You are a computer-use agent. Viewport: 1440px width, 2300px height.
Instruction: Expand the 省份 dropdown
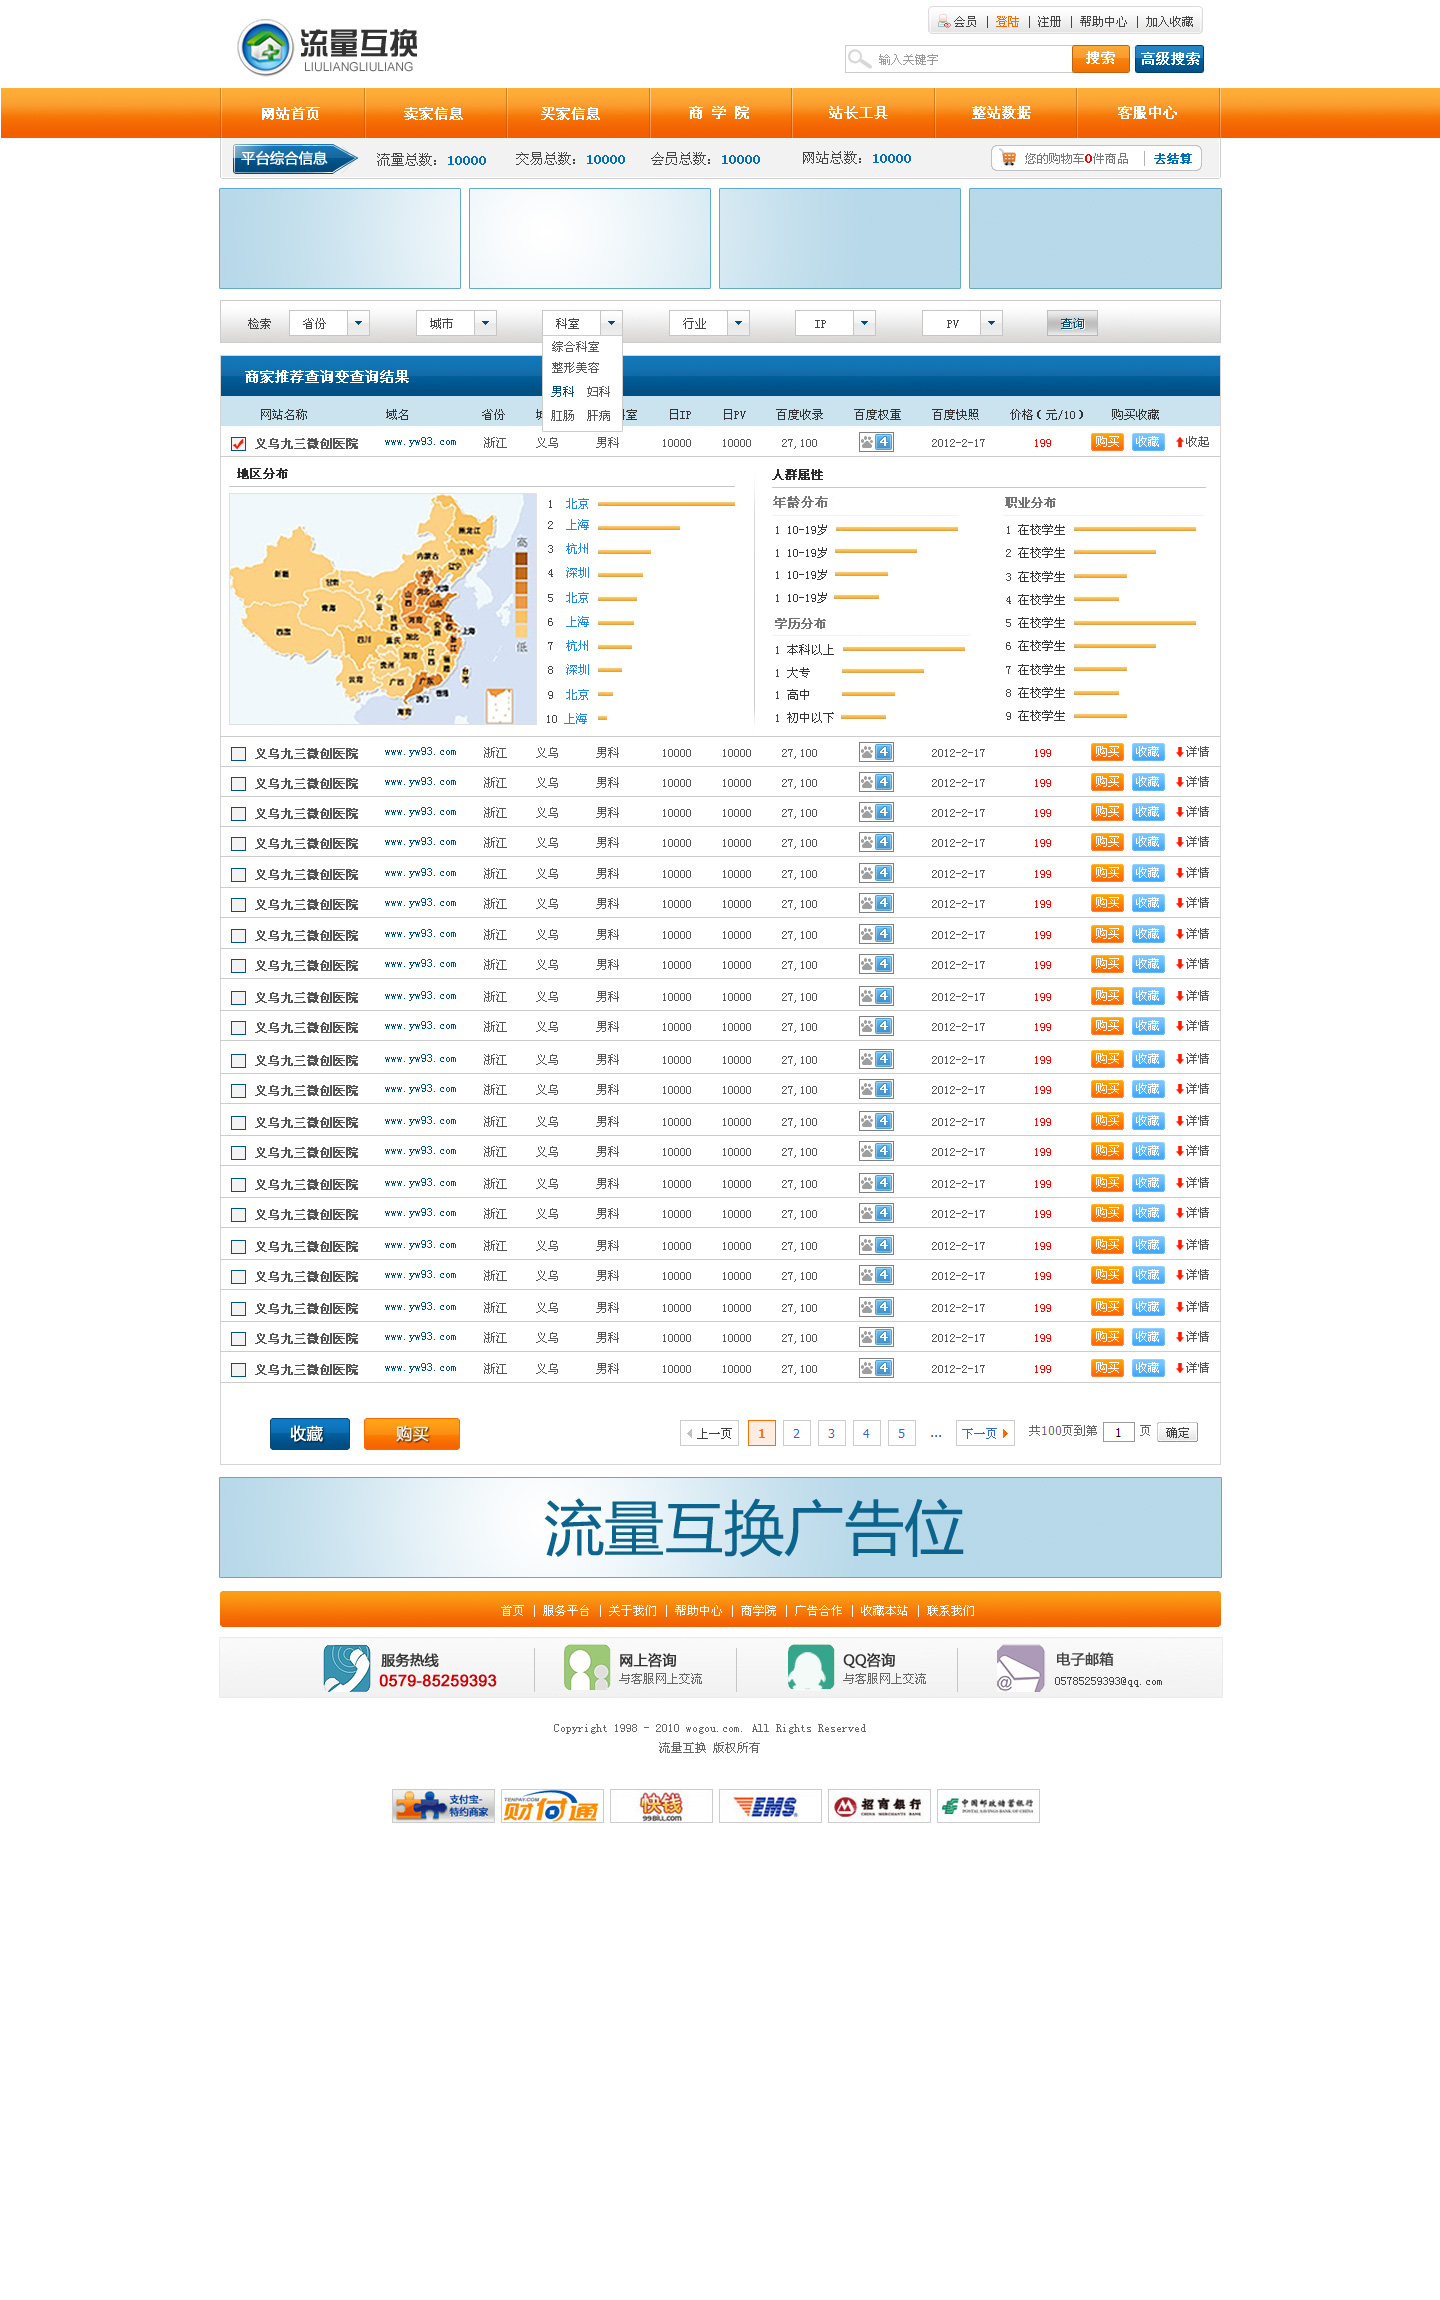click(358, 323)
